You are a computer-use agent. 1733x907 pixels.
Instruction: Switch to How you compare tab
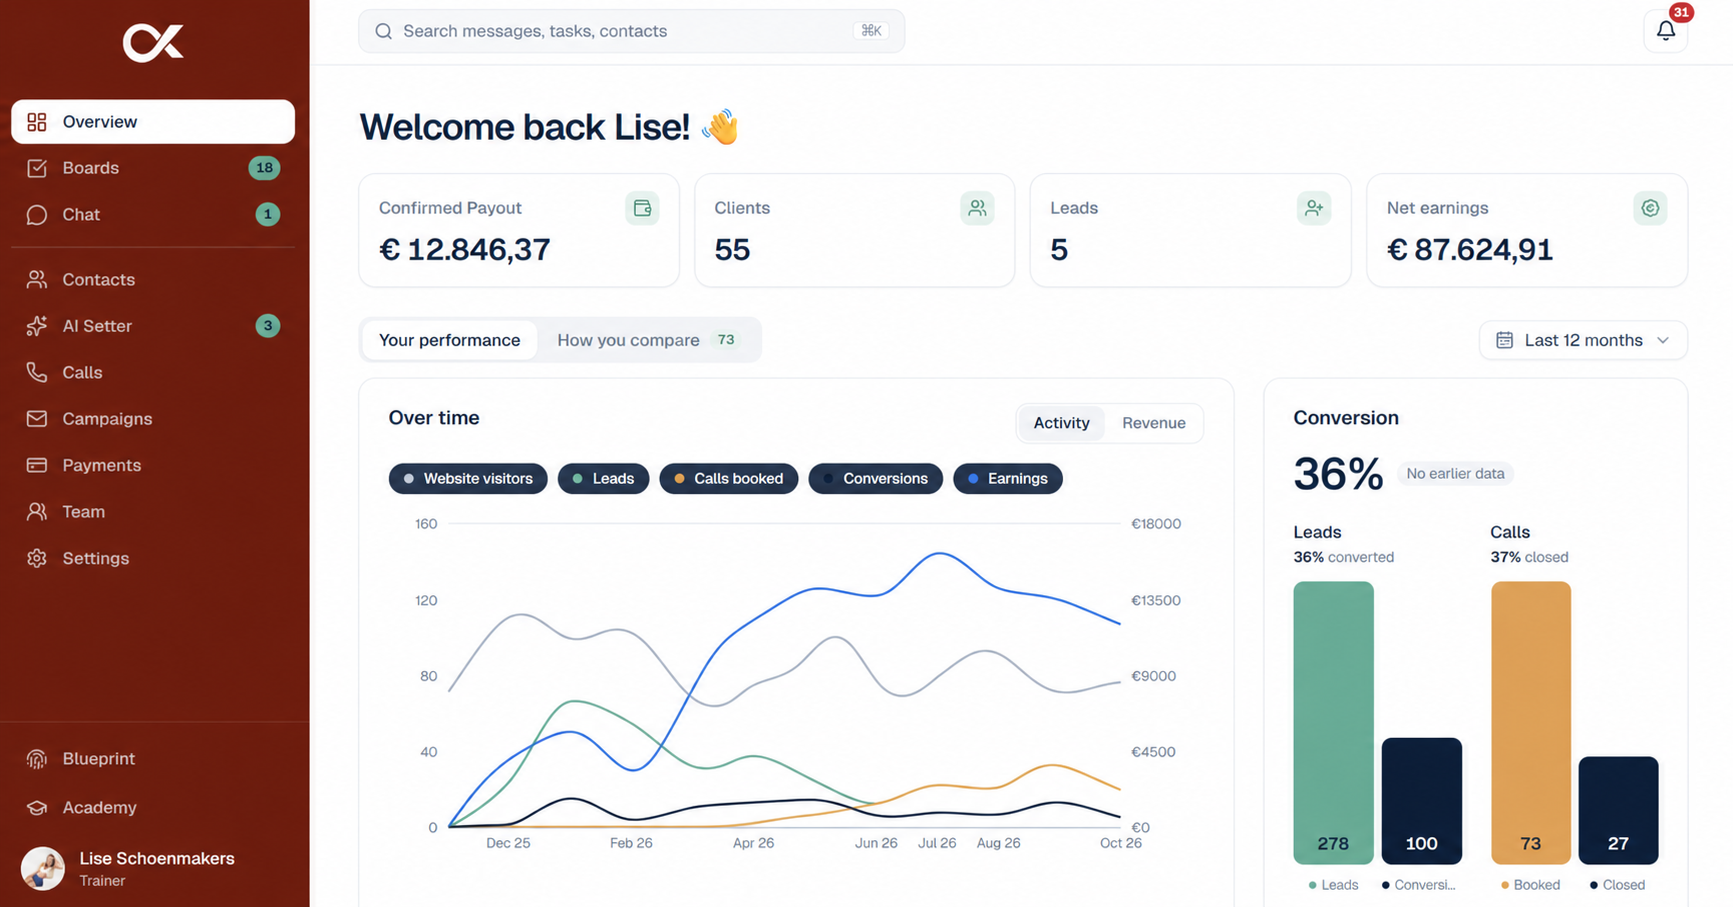pos(648,340)
